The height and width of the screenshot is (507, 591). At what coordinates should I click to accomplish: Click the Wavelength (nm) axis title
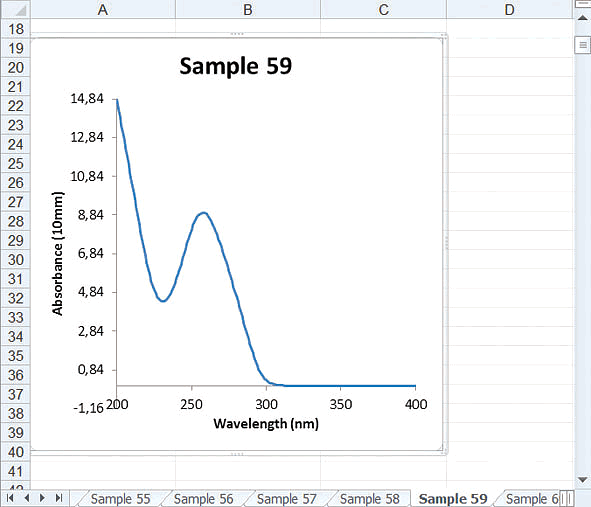pos(266,423)
